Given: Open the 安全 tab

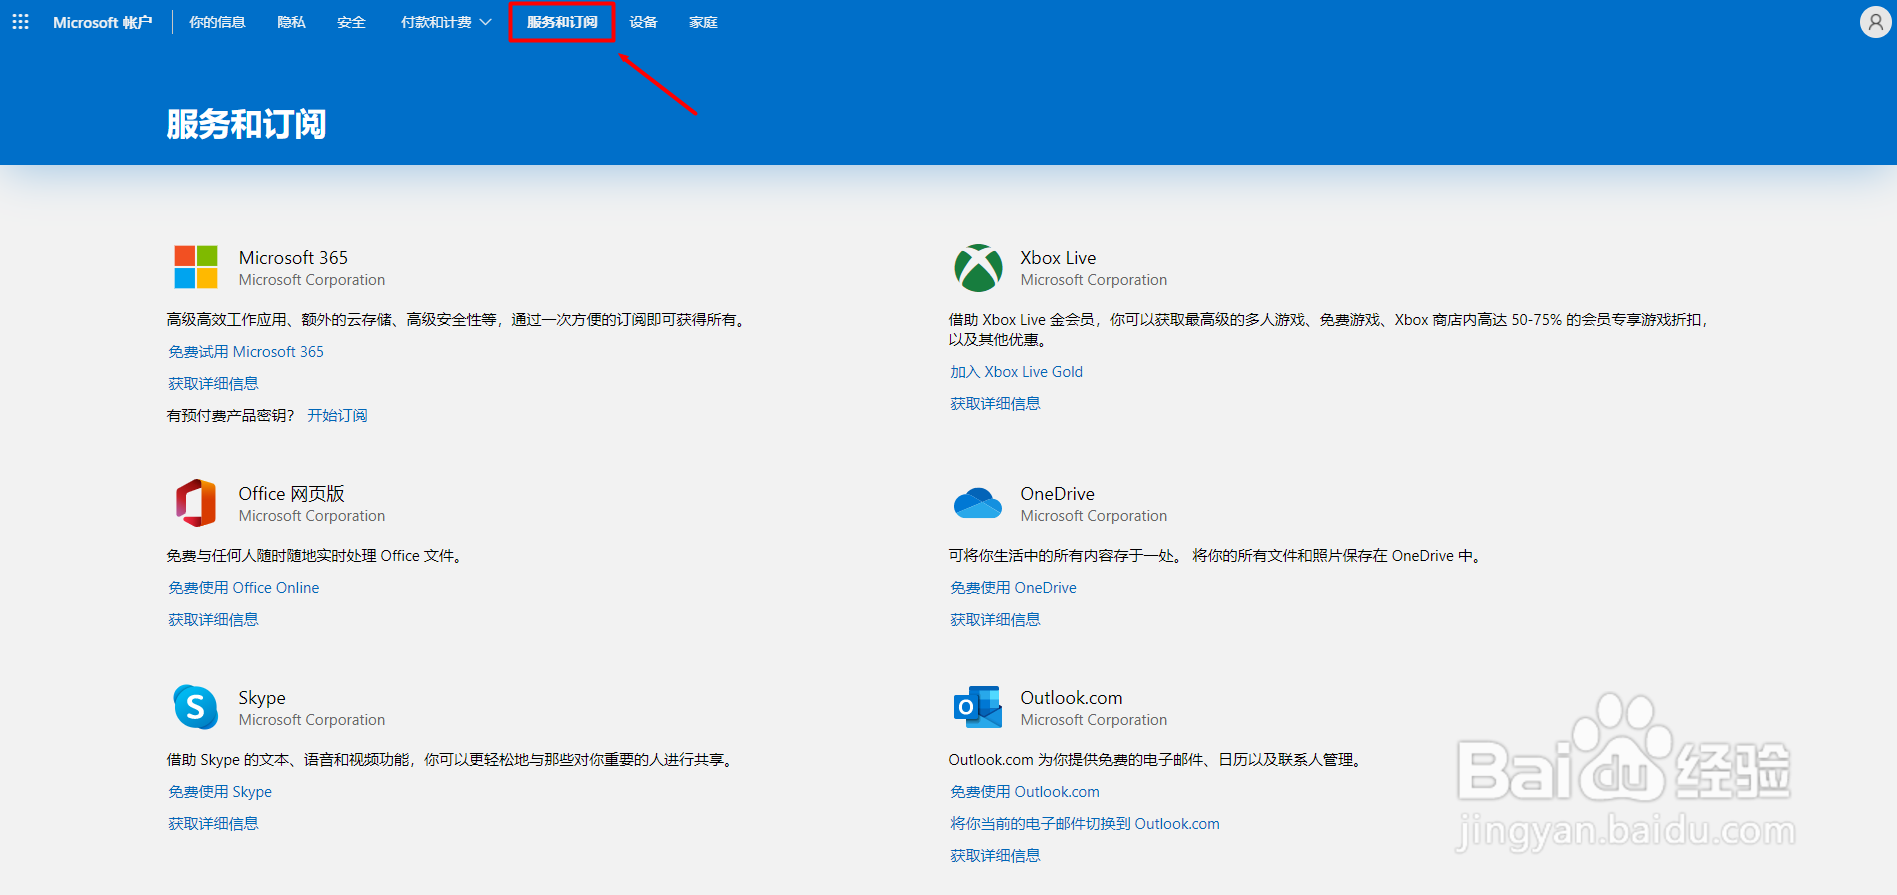Looking at the screenshot, I should pyautogui.click(x=351, y=22).
